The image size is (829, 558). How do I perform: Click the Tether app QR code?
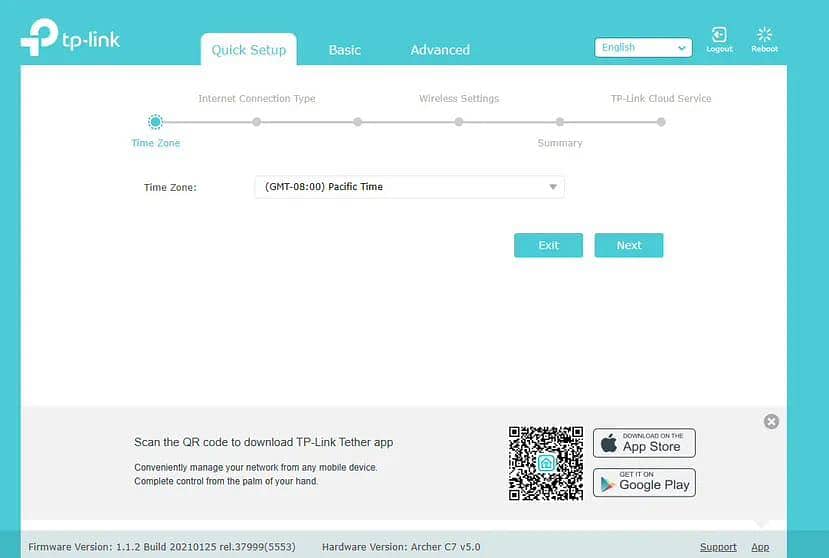point(545,463)
